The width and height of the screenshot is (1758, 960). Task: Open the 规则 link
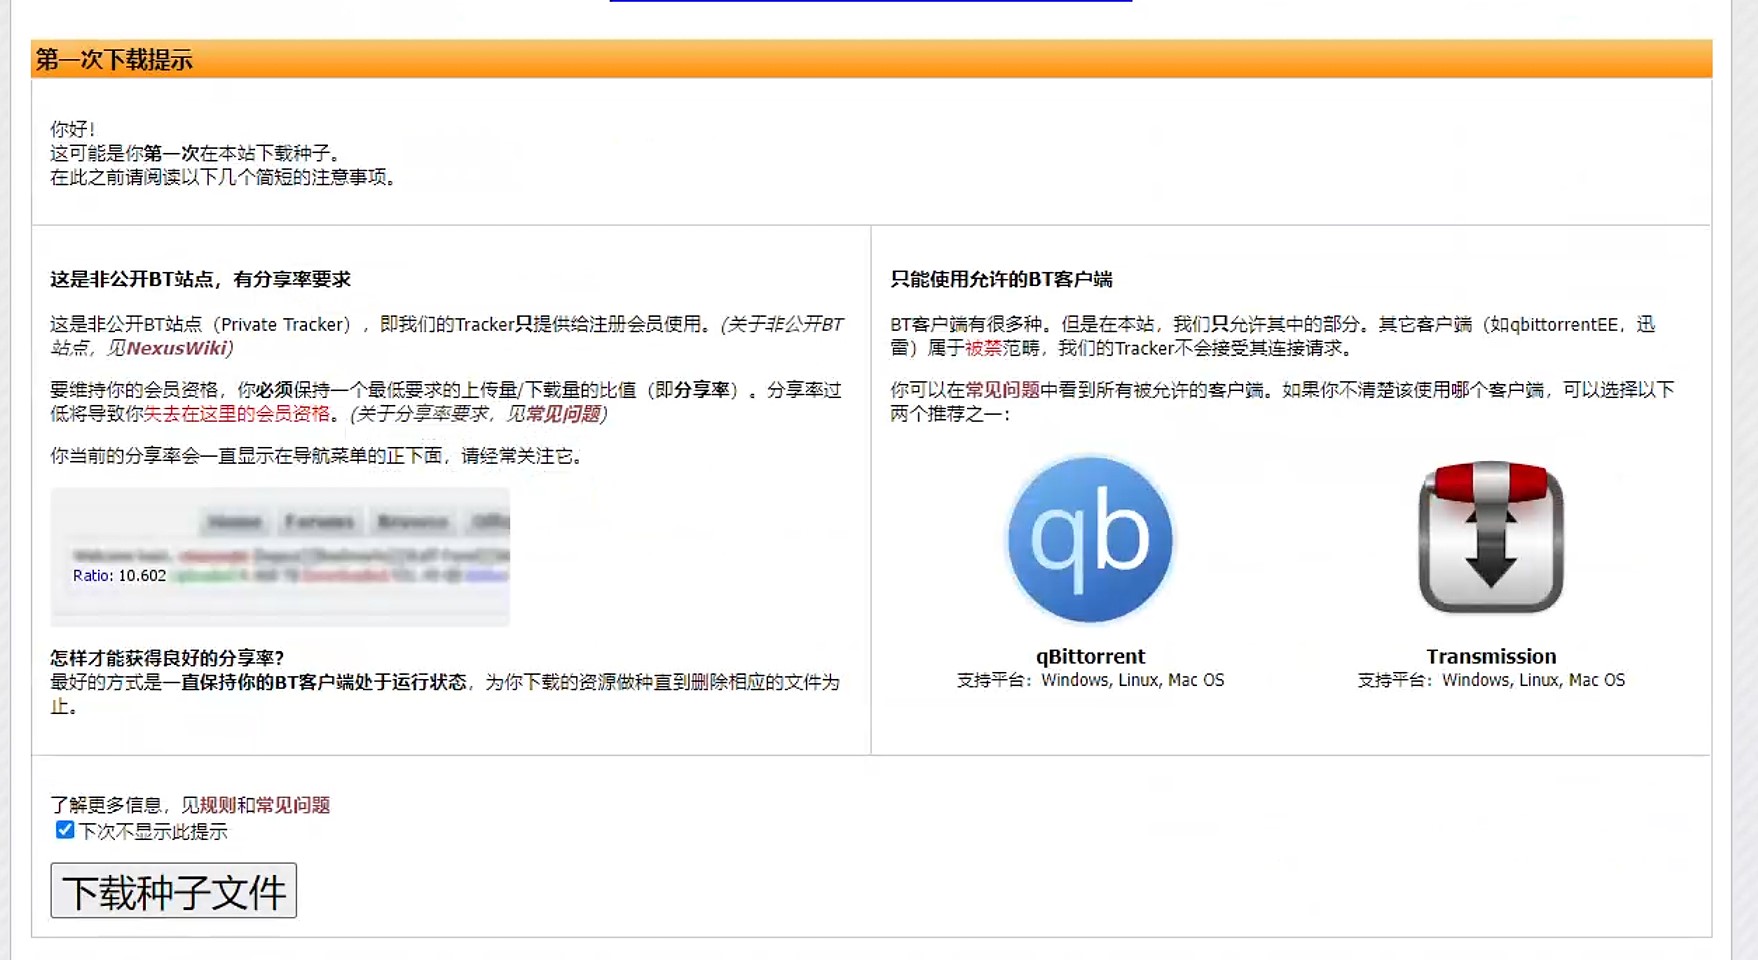[218, 805]
